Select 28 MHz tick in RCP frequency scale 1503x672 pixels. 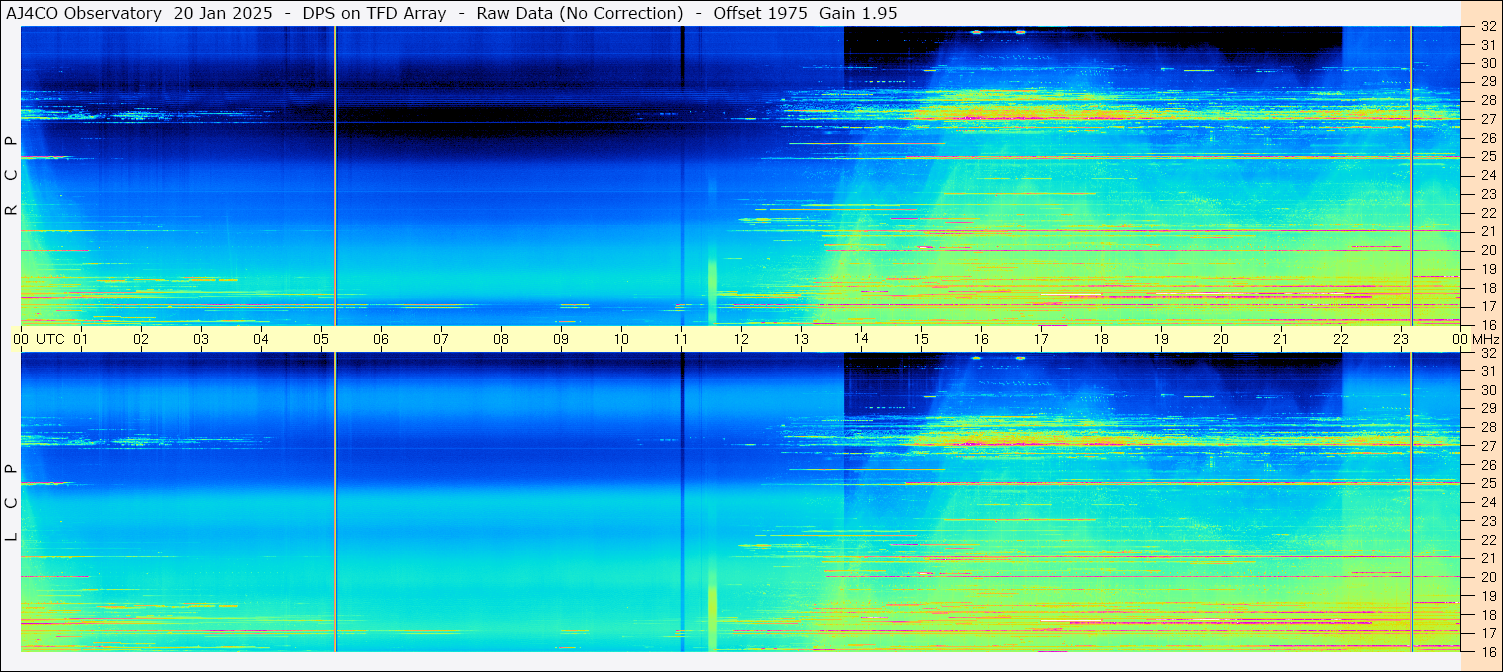(1488, 100)
